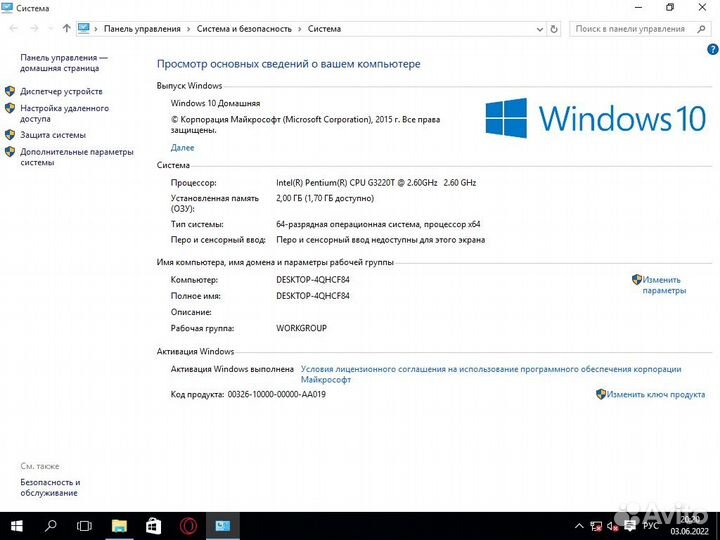Screen dimensions: 720x540
Task: Expand the address bar history dropdown
Action: tap(540, 29)
